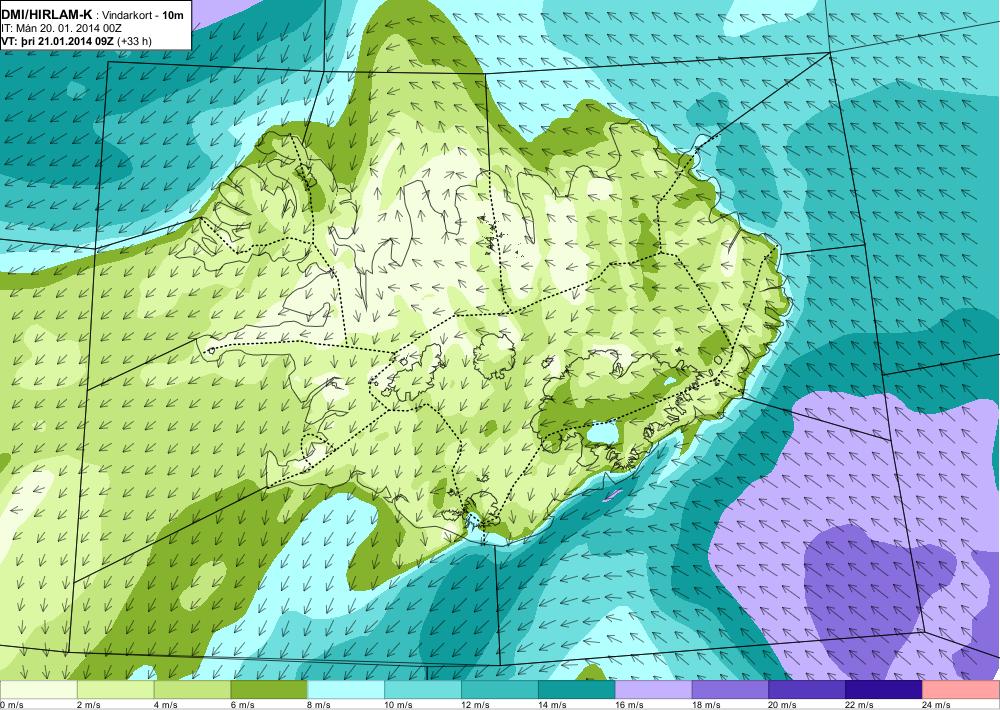The width and height of the screenshot is (1000, 710).
Task: Click the 22–24 m/s navy legend swatch
Action: point(884,690)
